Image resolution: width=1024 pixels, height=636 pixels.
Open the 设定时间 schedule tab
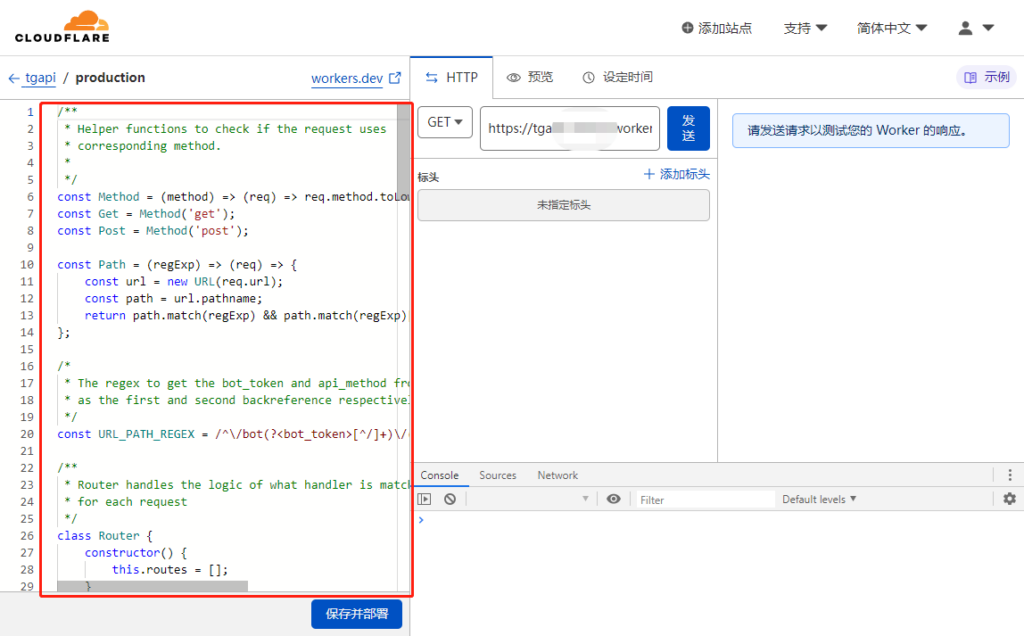point(617,77)
